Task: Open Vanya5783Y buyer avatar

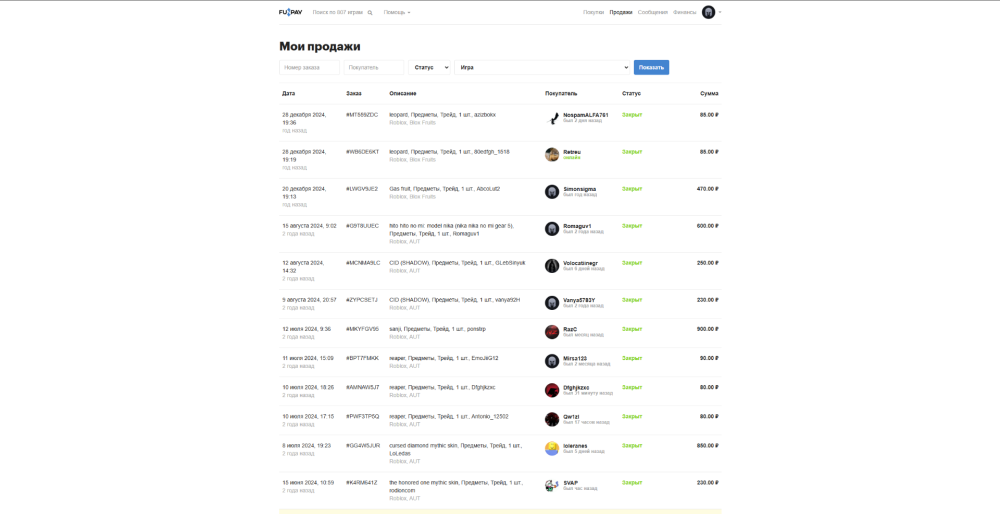Action: (x=552, y=303)
